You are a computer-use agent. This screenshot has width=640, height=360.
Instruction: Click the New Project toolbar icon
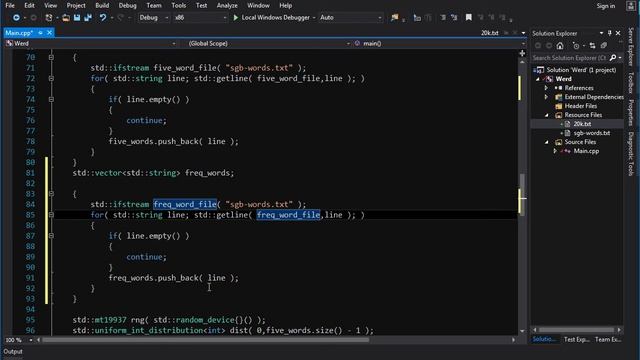49,18
